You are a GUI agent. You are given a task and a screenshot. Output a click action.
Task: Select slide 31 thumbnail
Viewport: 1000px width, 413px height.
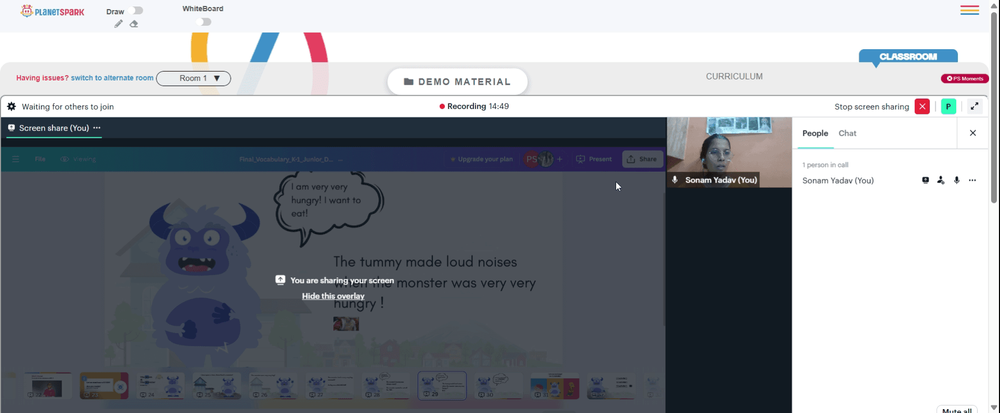coord(555,386)
